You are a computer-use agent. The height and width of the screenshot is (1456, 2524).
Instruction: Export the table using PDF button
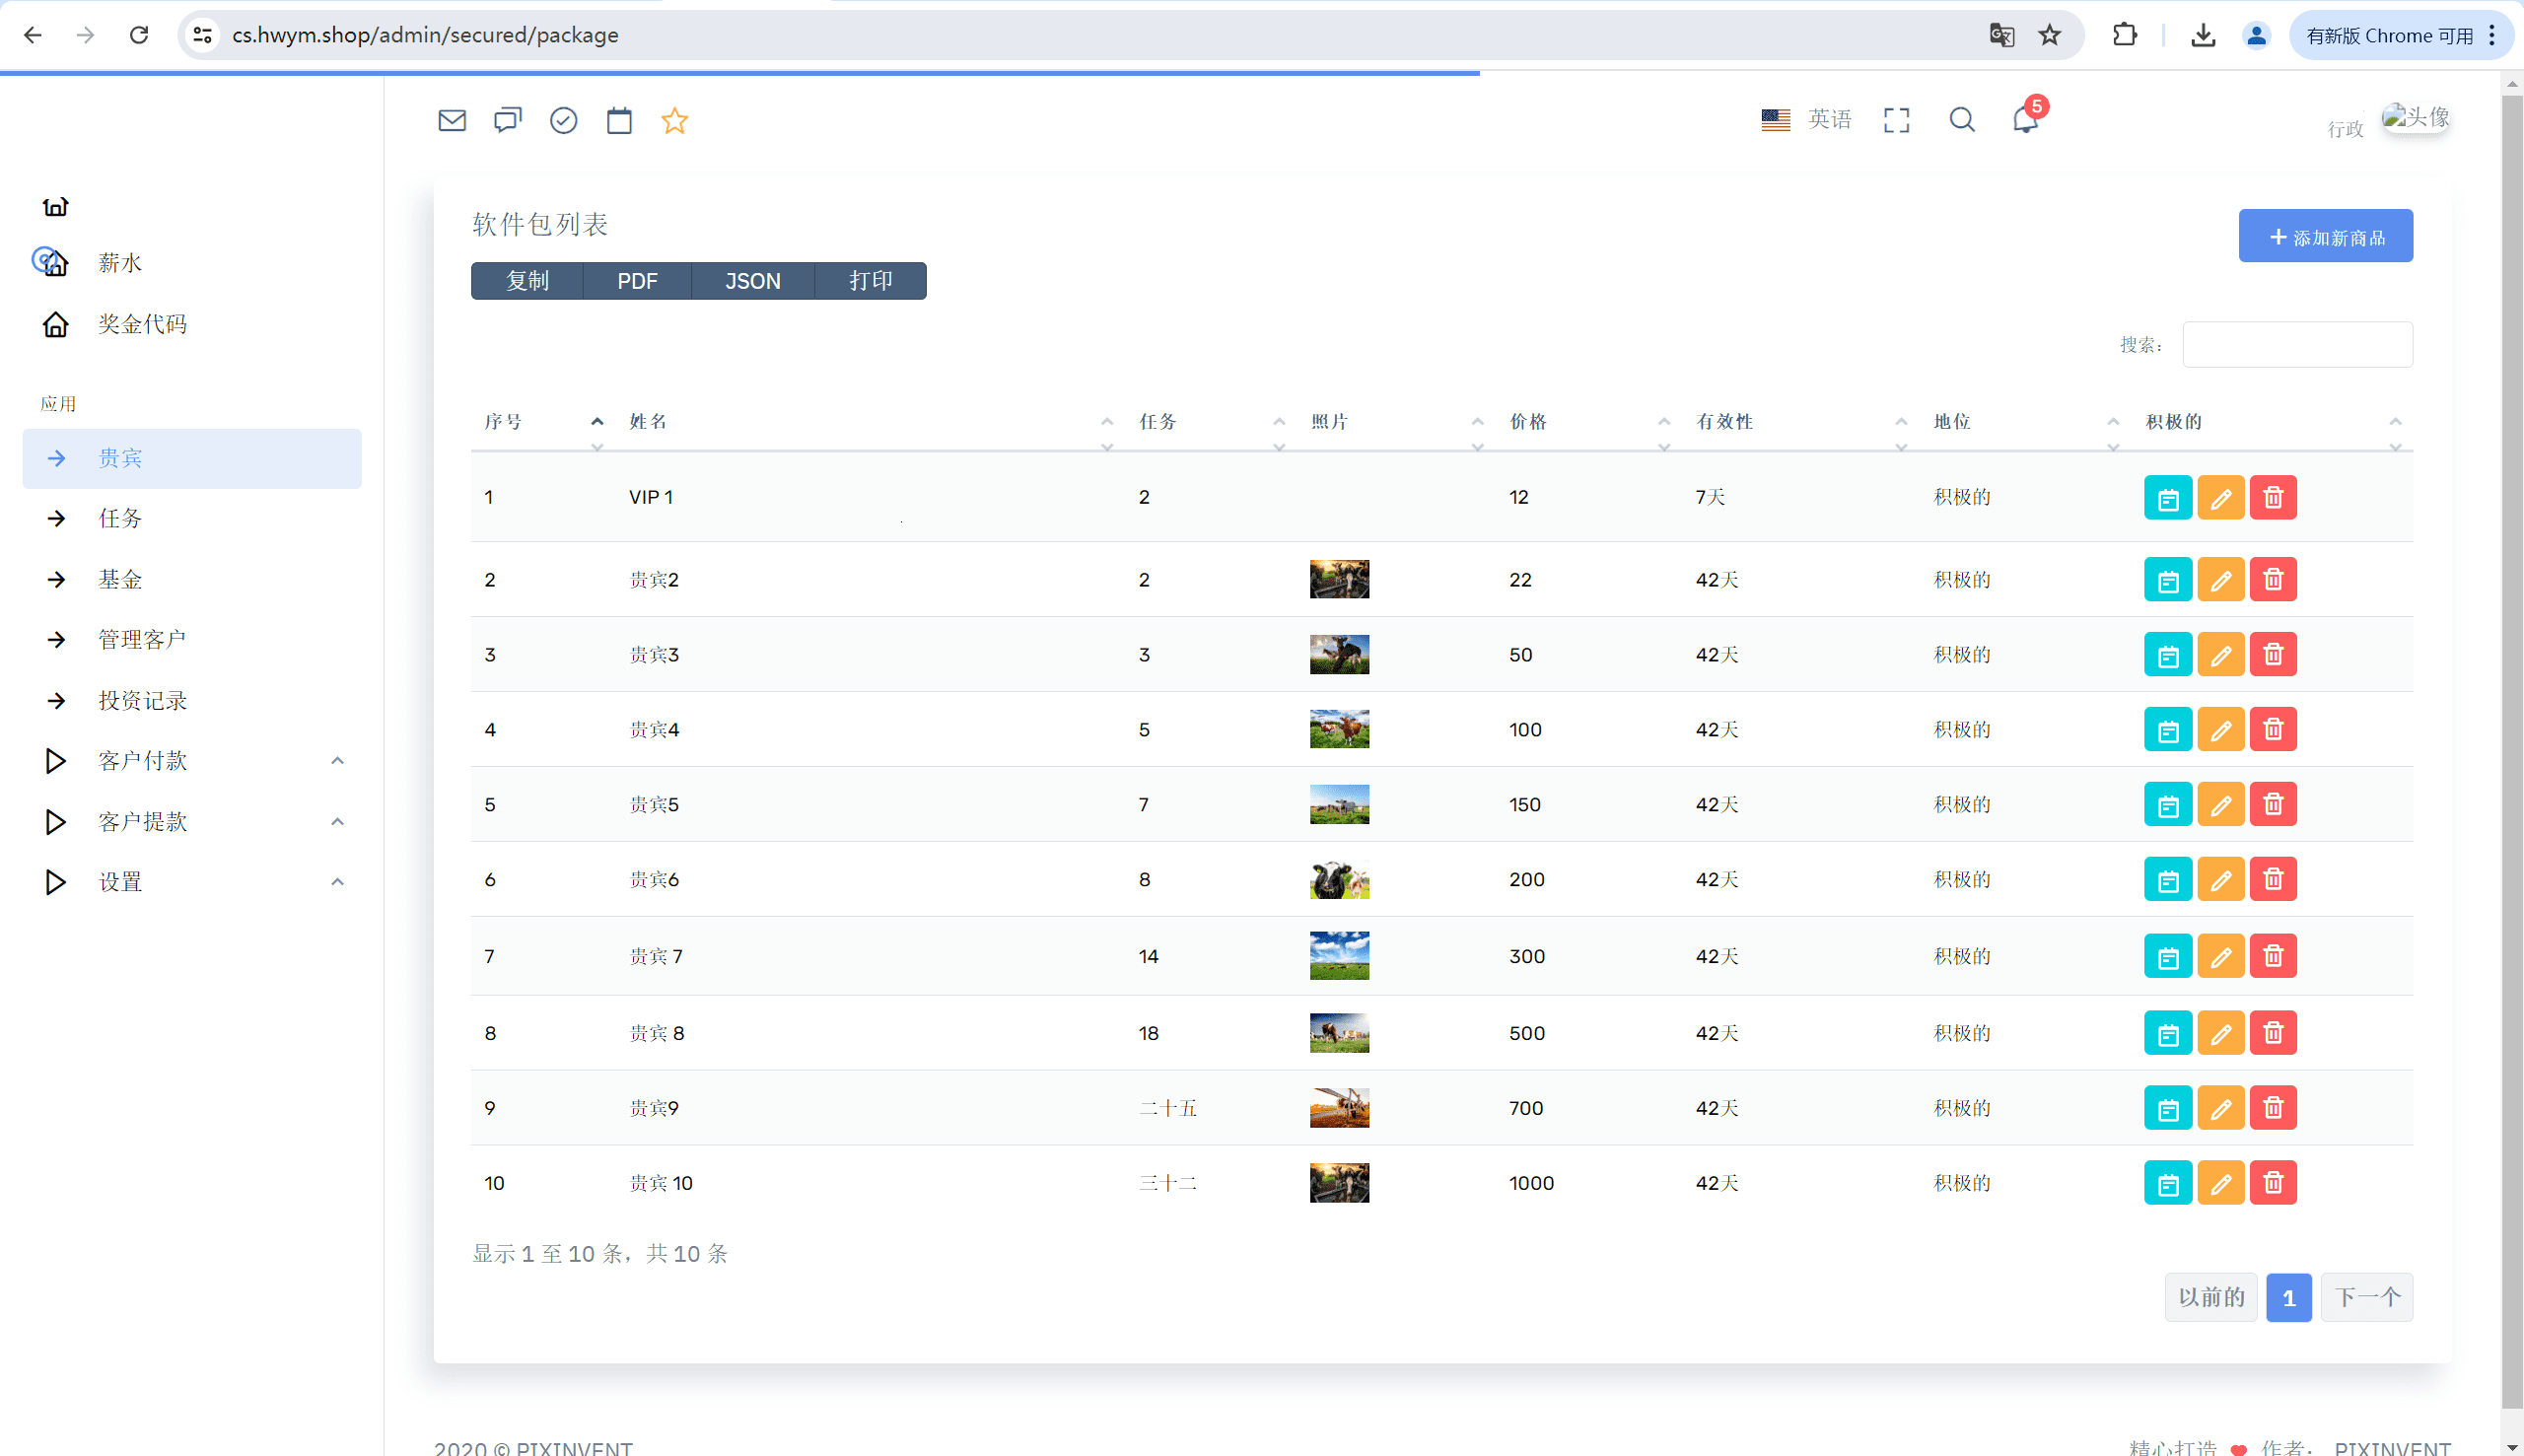coord(637,281)
